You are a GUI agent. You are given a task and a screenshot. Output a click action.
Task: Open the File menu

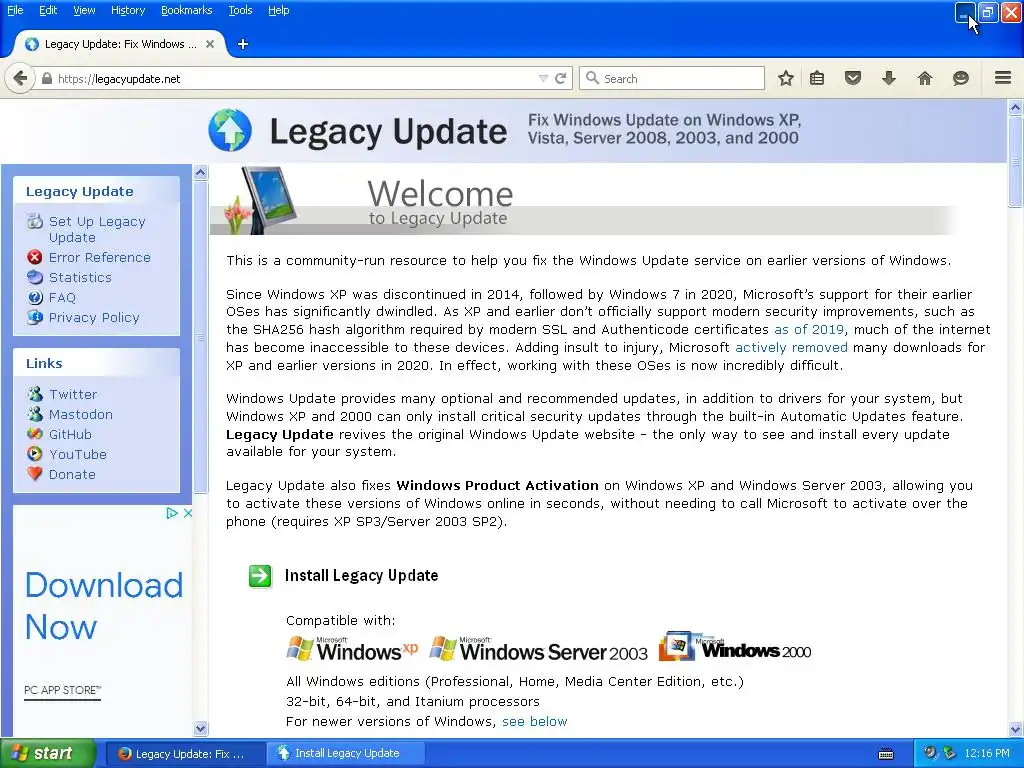pyautogui.click(x=15, y=10)
